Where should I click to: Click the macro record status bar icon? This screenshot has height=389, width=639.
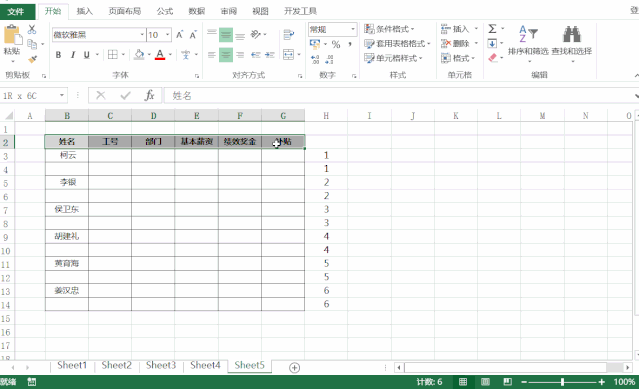click(x=32, y=382)
